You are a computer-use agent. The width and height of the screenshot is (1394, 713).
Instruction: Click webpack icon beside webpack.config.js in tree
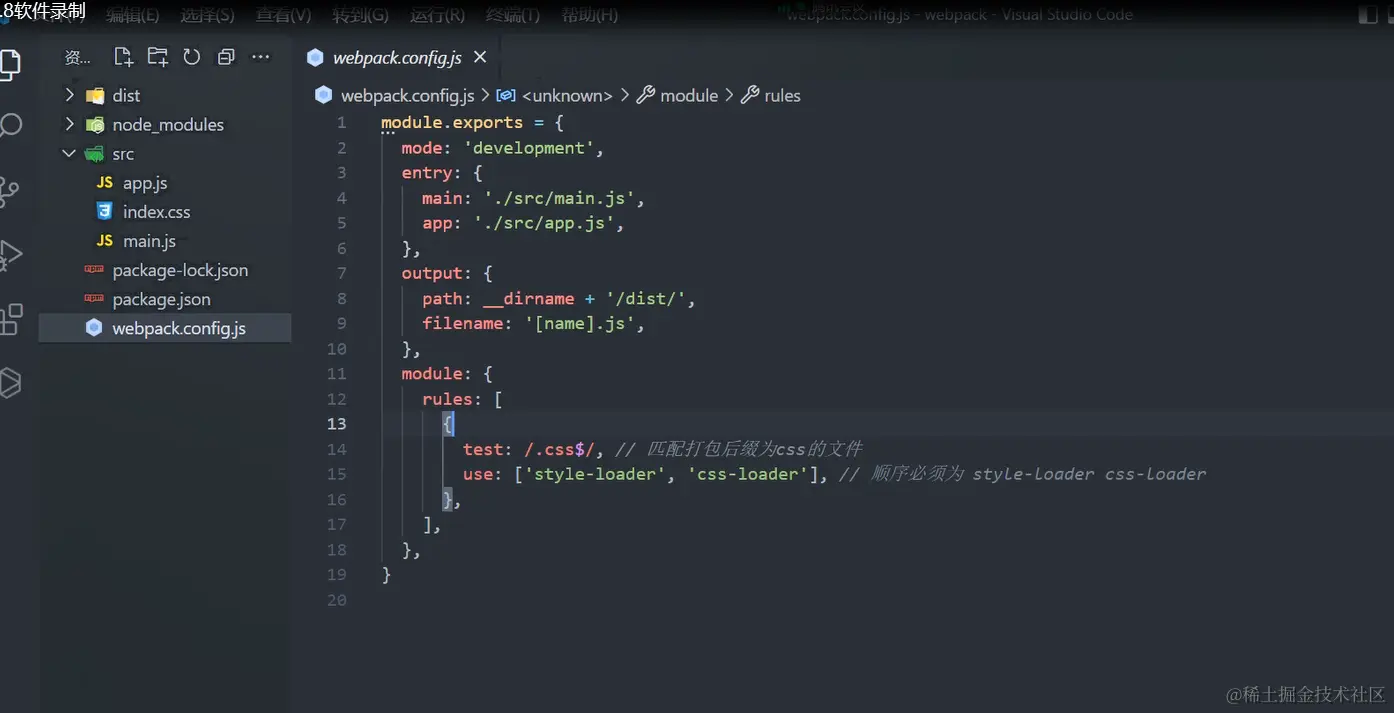[x=94, y=327]
